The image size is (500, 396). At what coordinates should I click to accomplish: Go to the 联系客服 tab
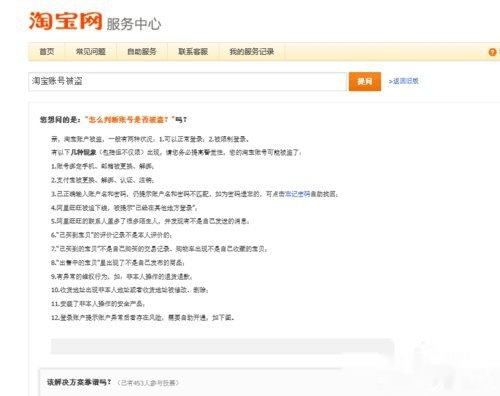[x=193, y=52]
